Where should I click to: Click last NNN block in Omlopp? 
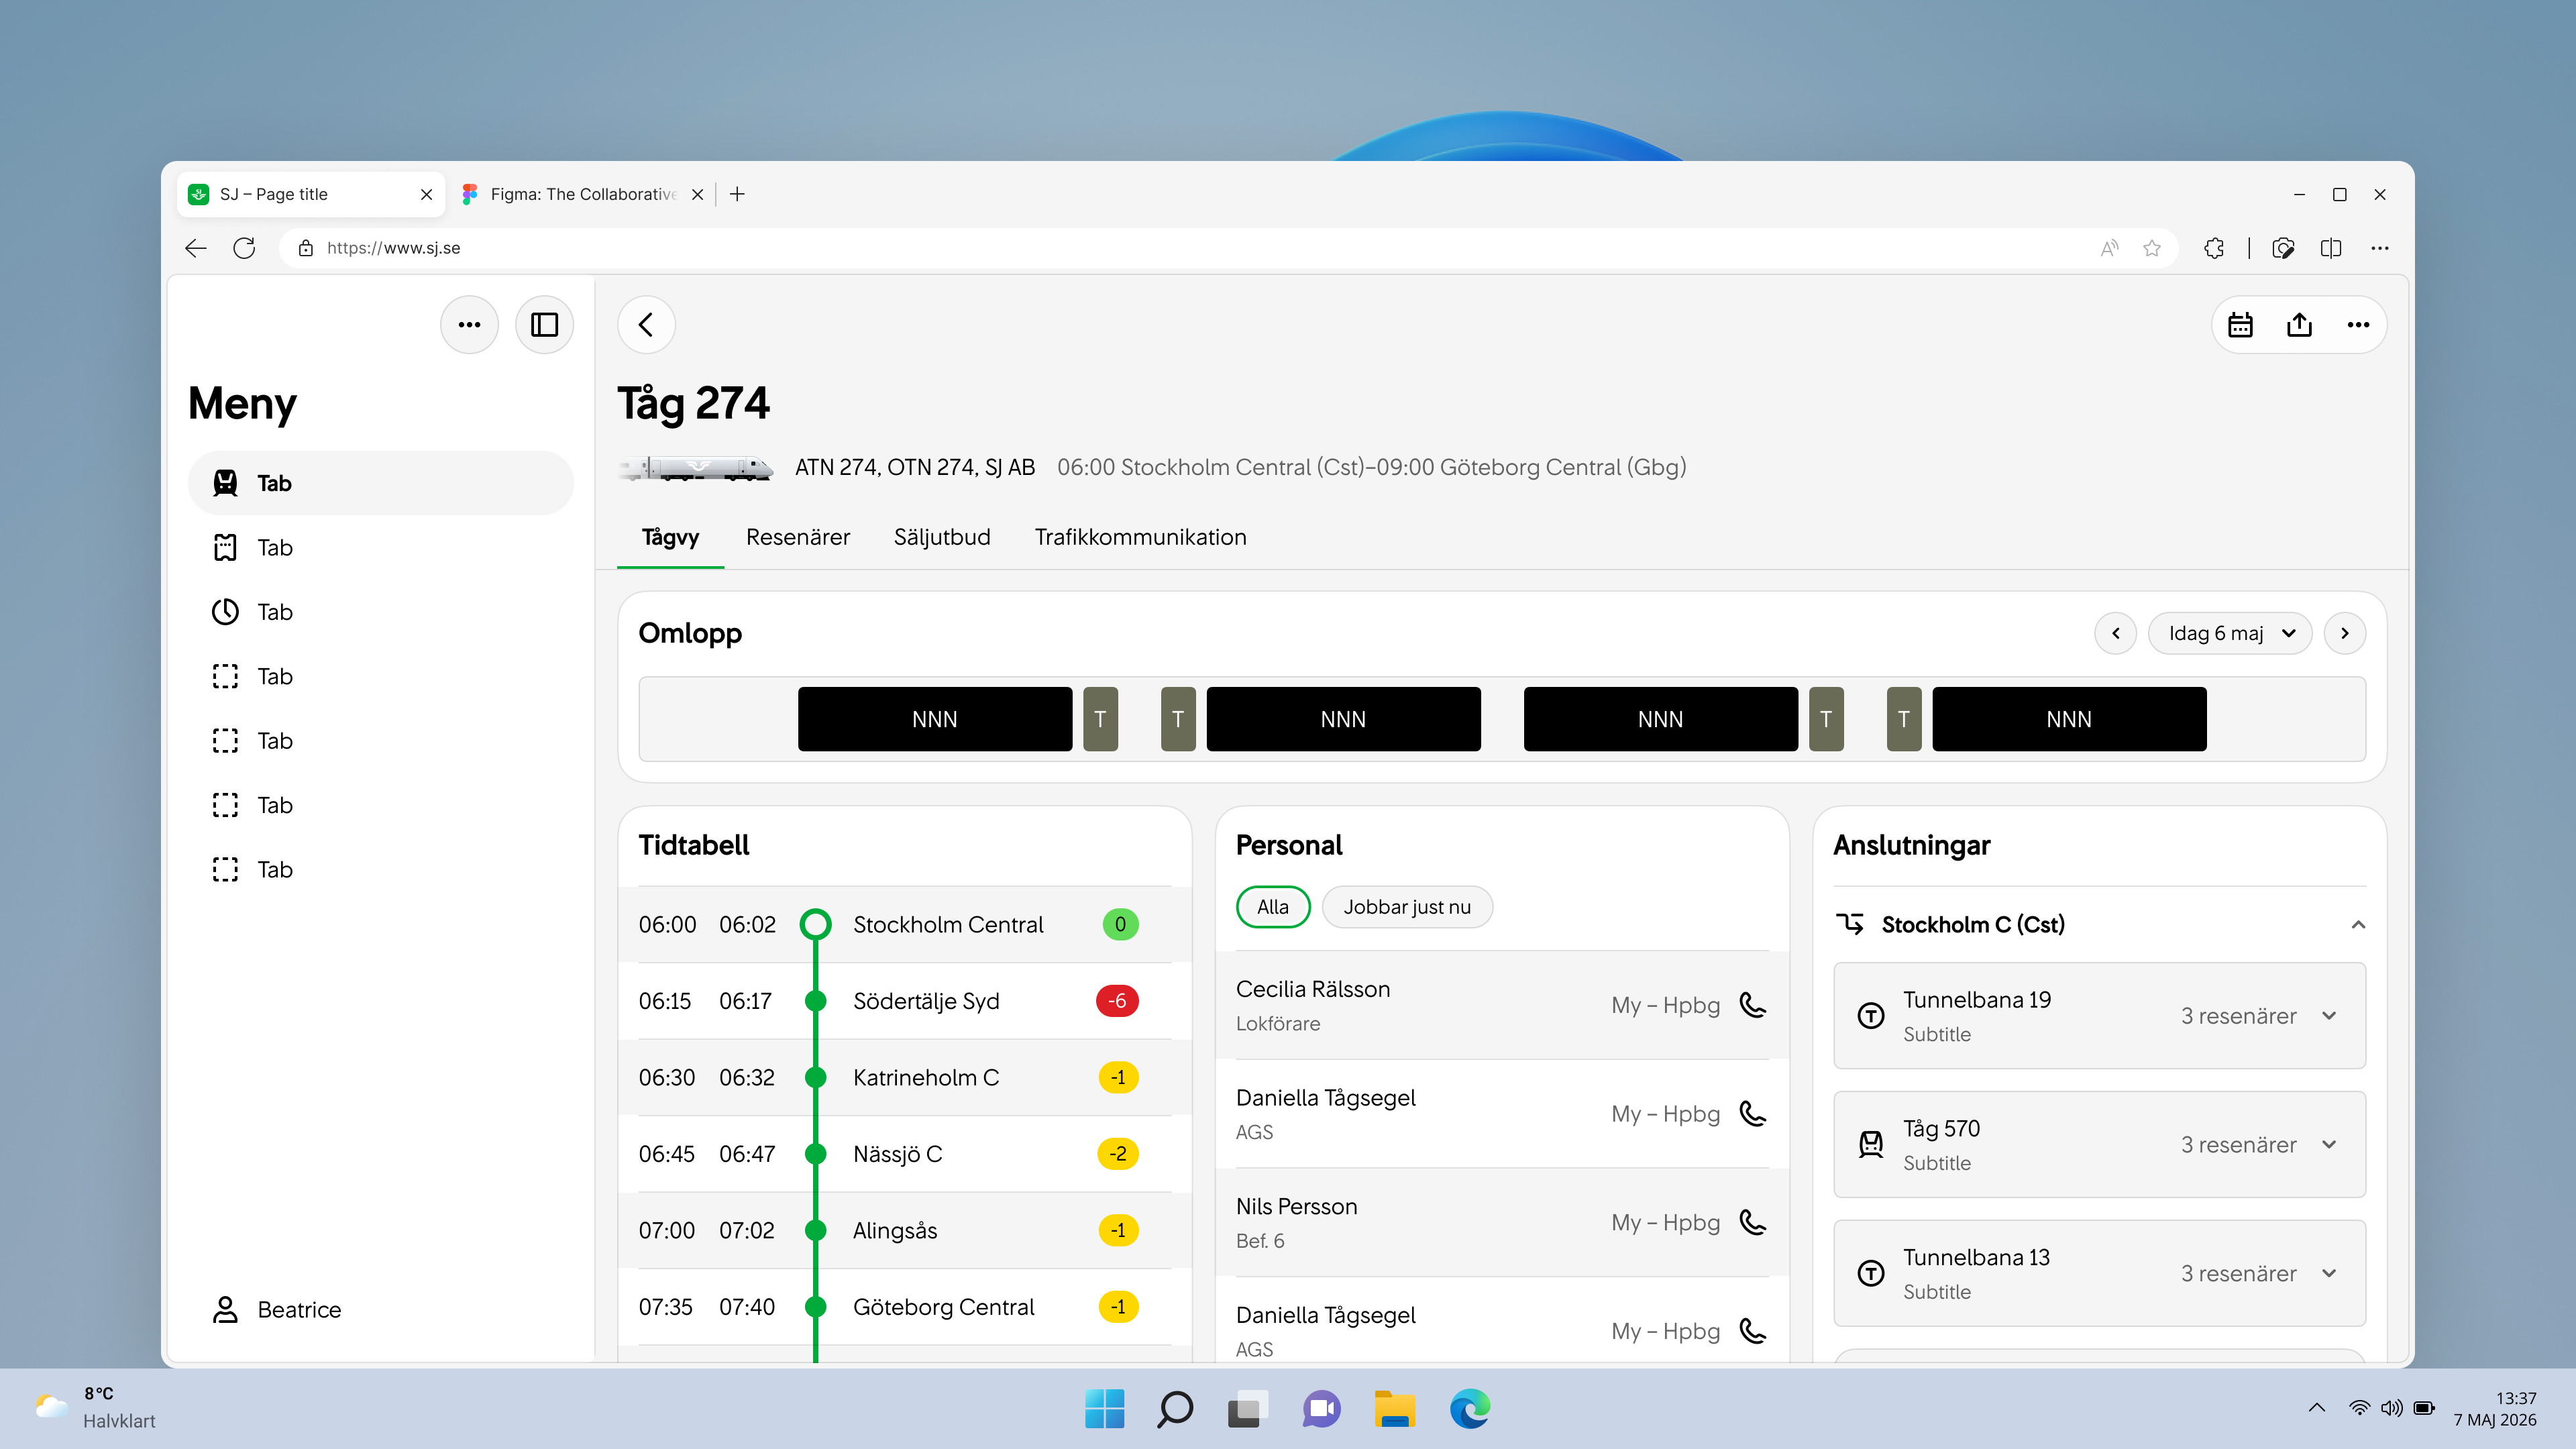[2069, 719]
